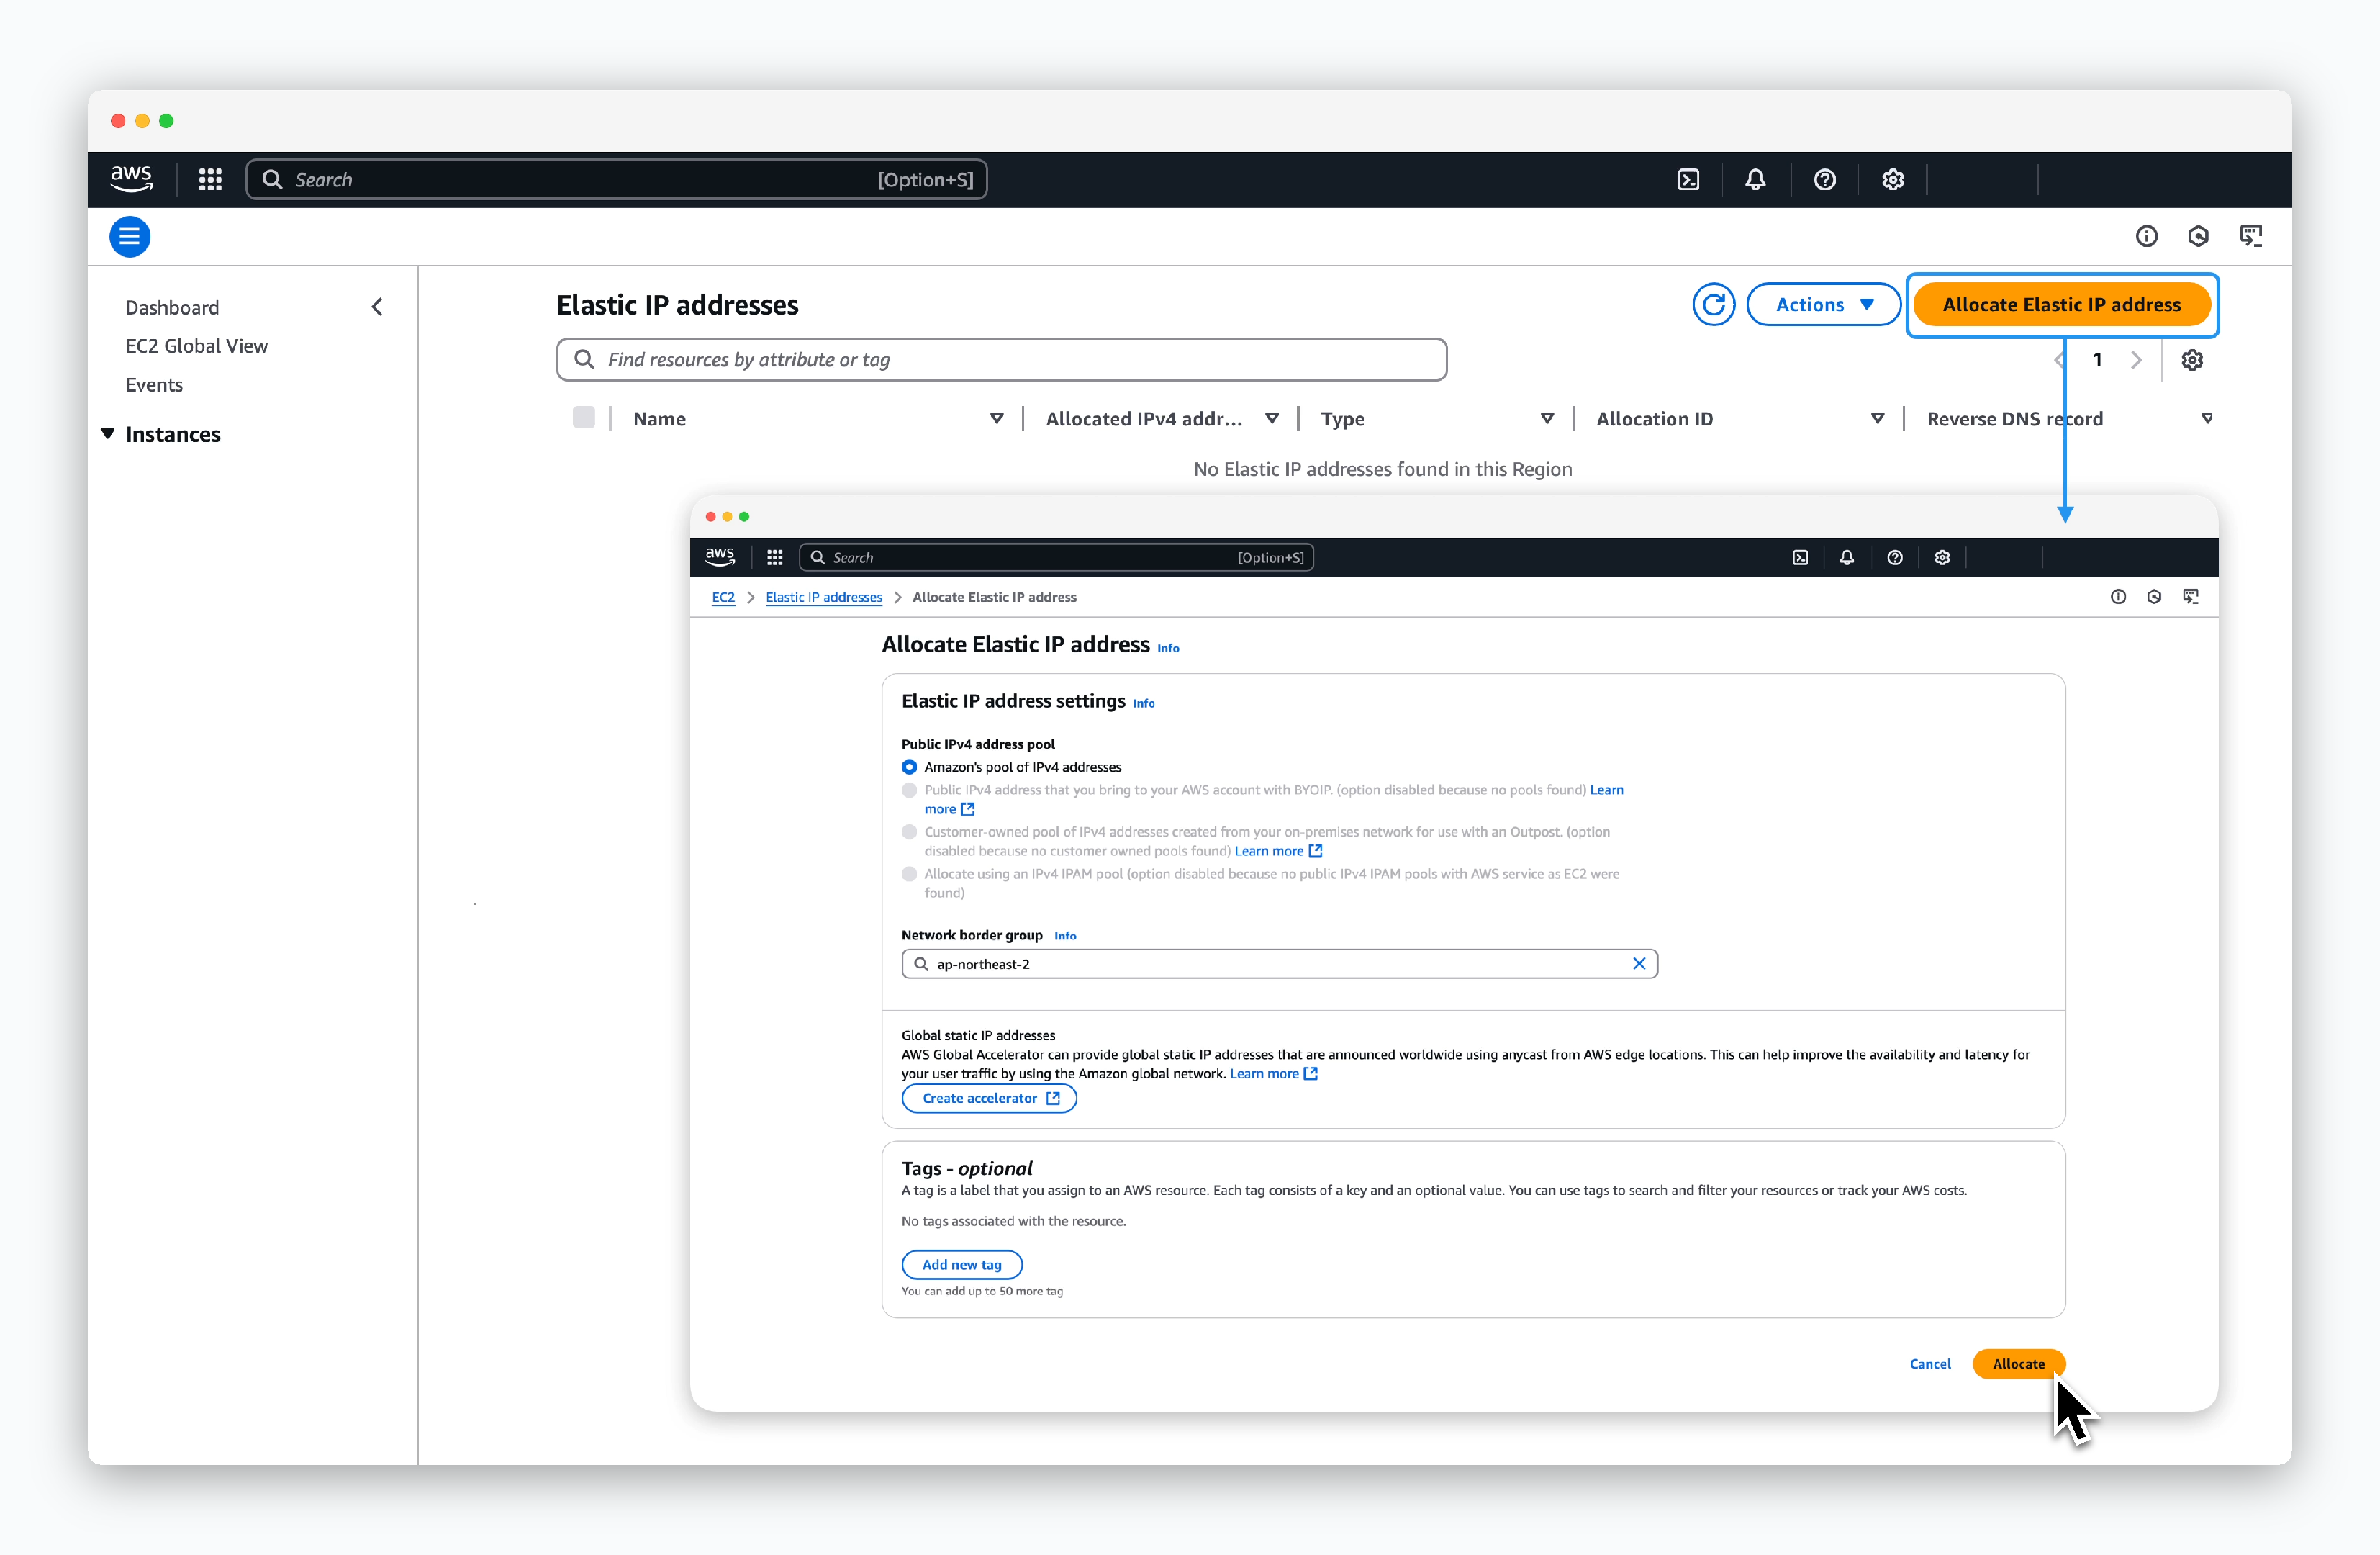Viewport: 2380px width, 1555px height.
Task: Open Learn more link for customer-owned pool
Action: pyautogui.click(x=1279, y=851)
